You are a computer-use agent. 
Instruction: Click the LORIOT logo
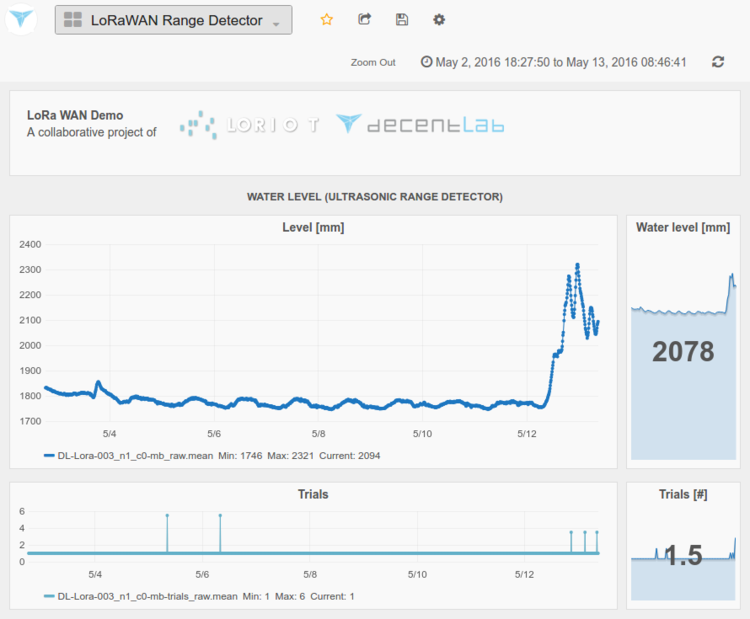(x=249, y=125)
